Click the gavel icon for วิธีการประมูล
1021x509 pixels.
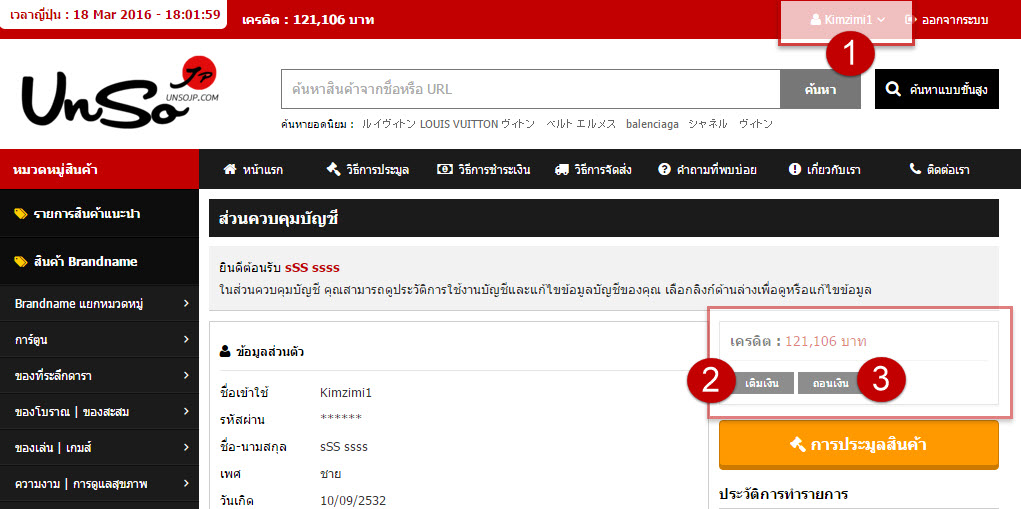click(334, 169)
